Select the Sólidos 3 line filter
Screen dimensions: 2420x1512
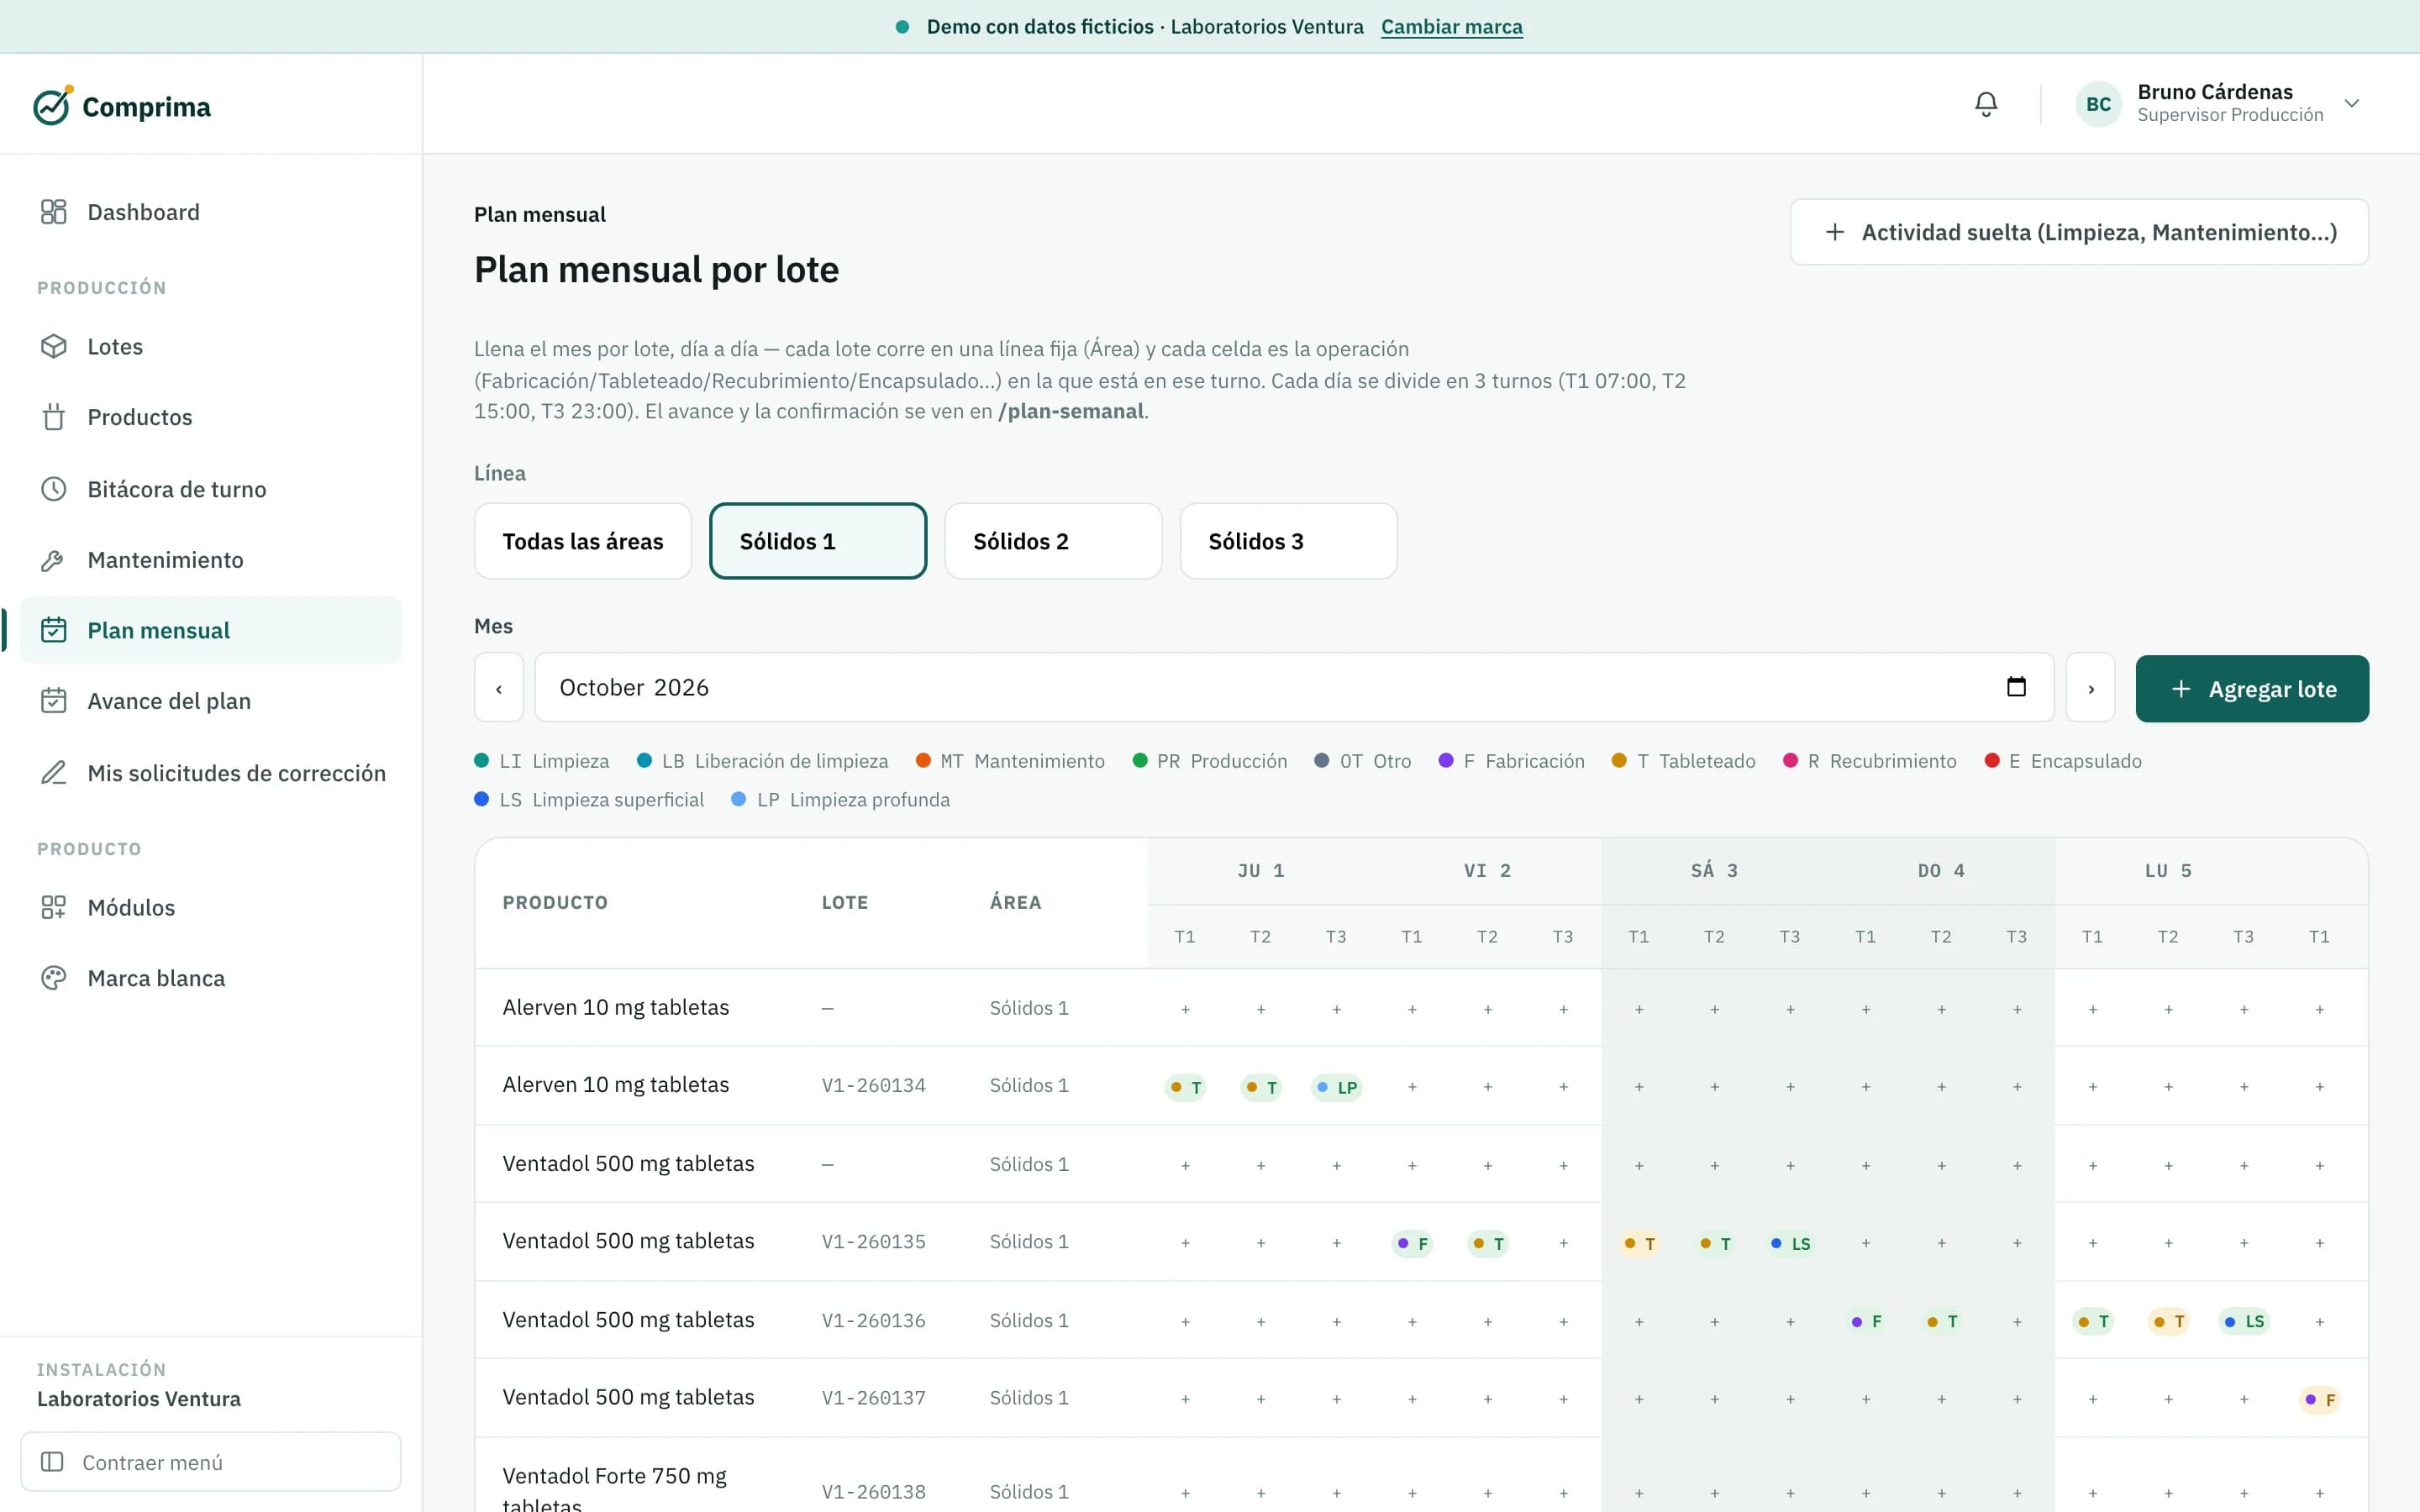(1288, 541)
